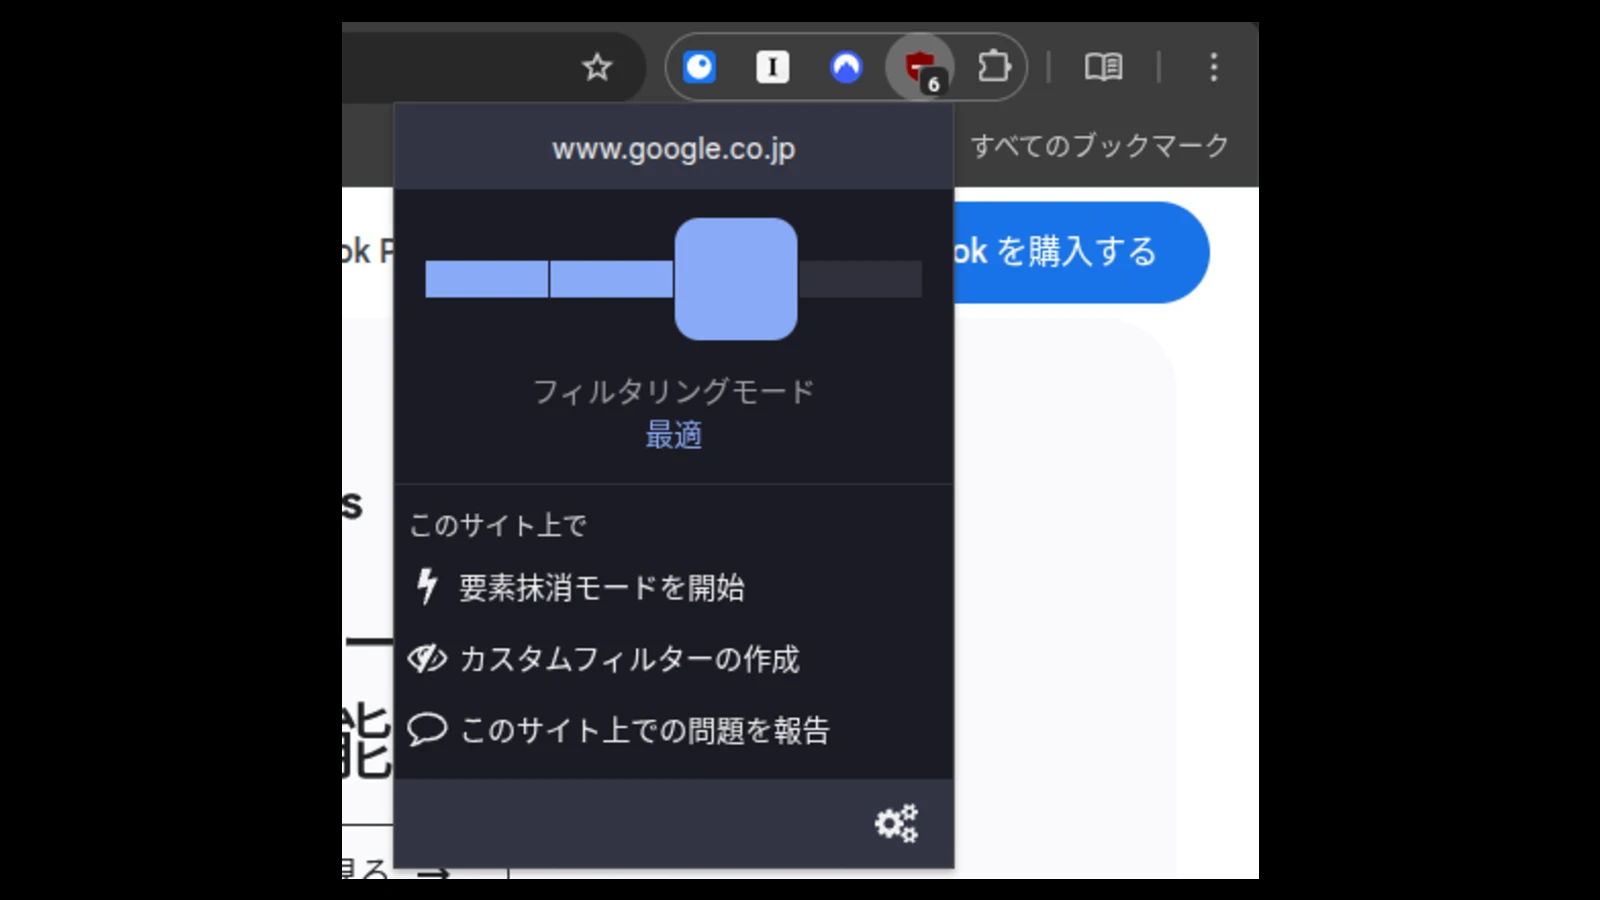
Task: Open the Chrome three-dot menu
Action: tap(1213, 67)
